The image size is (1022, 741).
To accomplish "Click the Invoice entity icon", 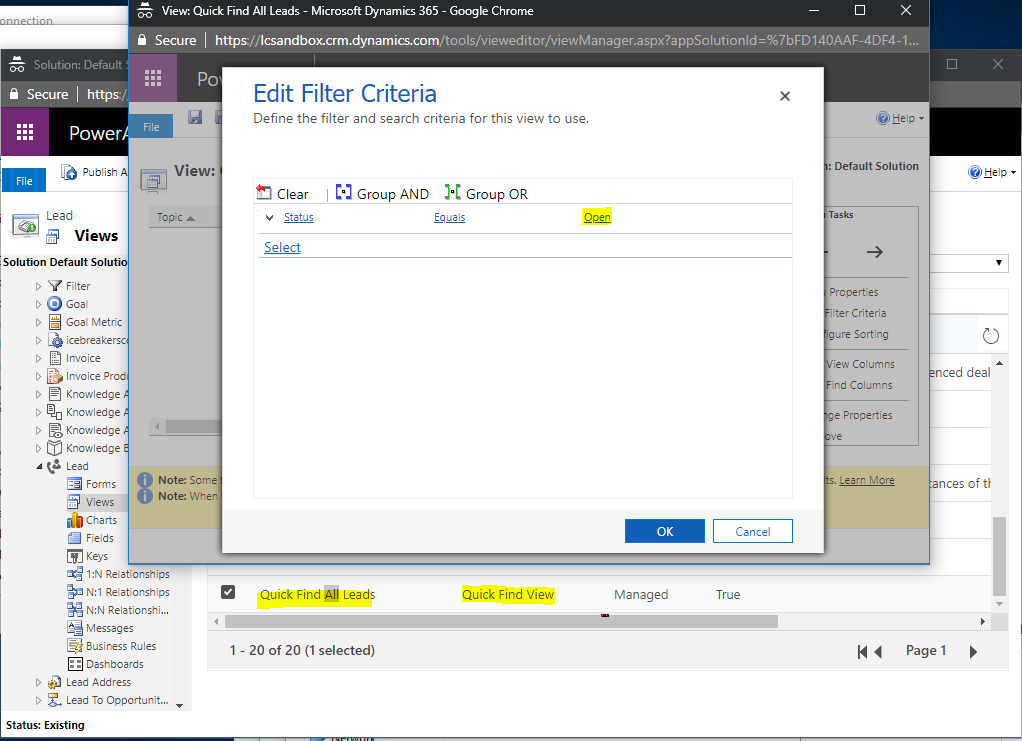I will [55, 358].
